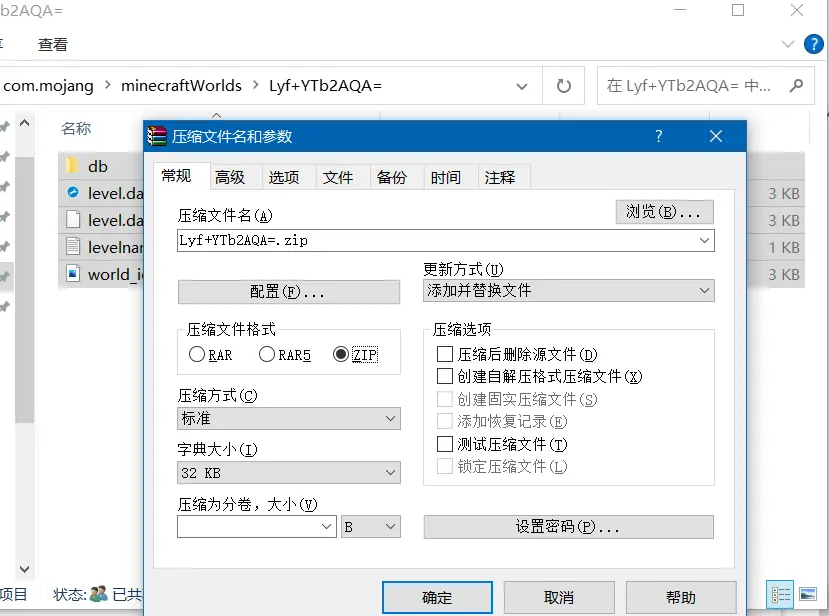The height and width of the screenshot is (616, 829).
Task: Open the compression method dropdown
Action: (390, 419)
